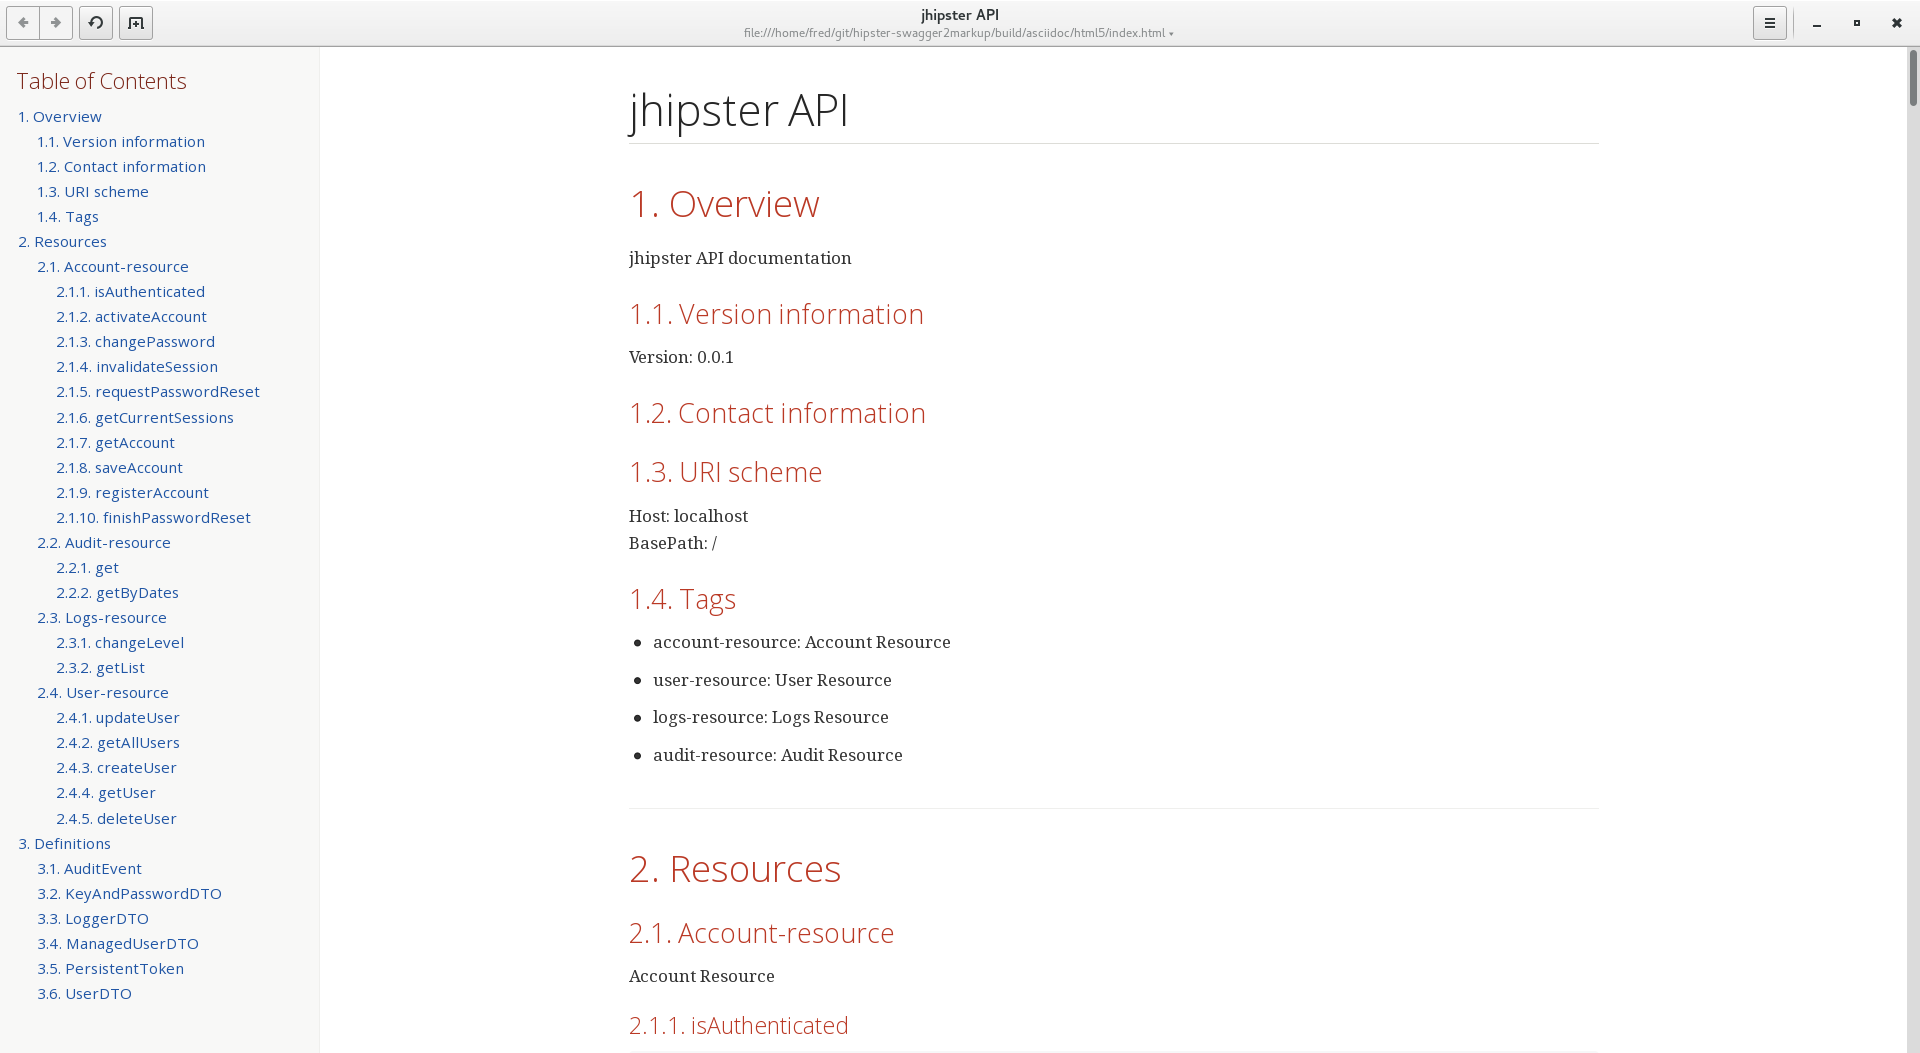
Task: Select '2.2. Audit-resource' sidebar link
Action: click(x=104, y=542)
